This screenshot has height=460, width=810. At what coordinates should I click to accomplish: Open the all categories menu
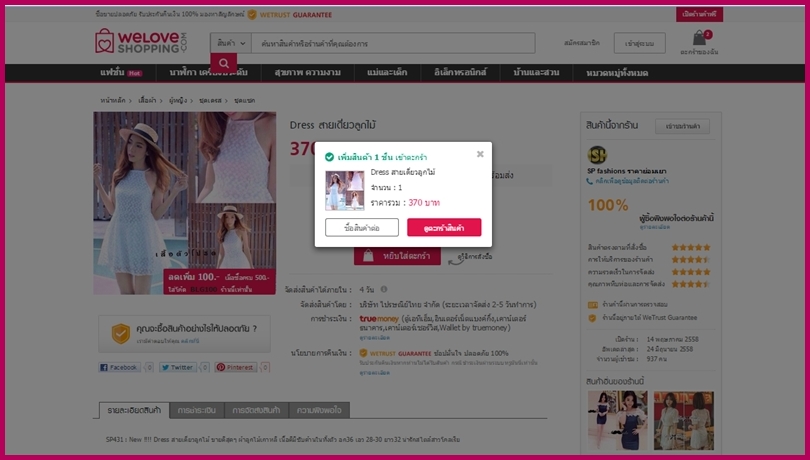click(x=617, y=73)
